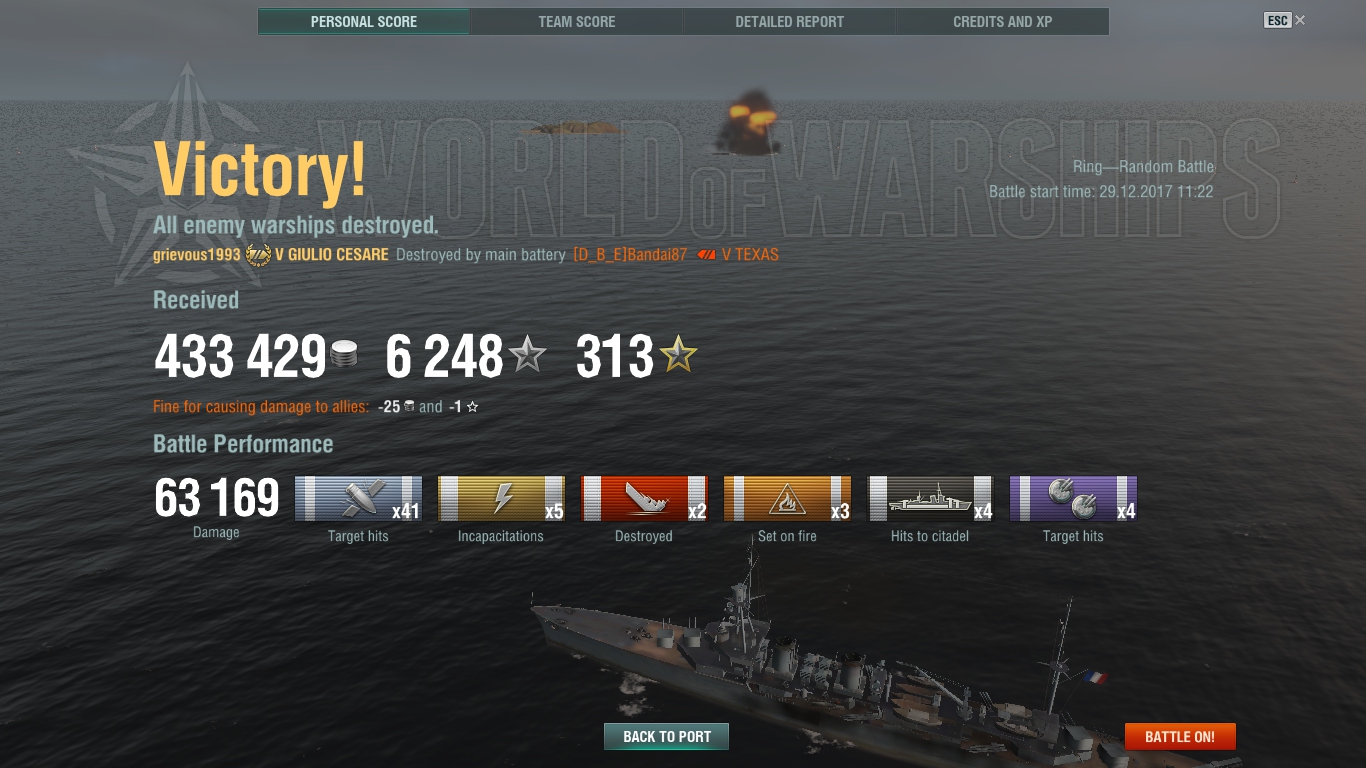Close results screen with ESC X icon
1366x768 pixels.
pyautogui.click(x=1285, y=20)
